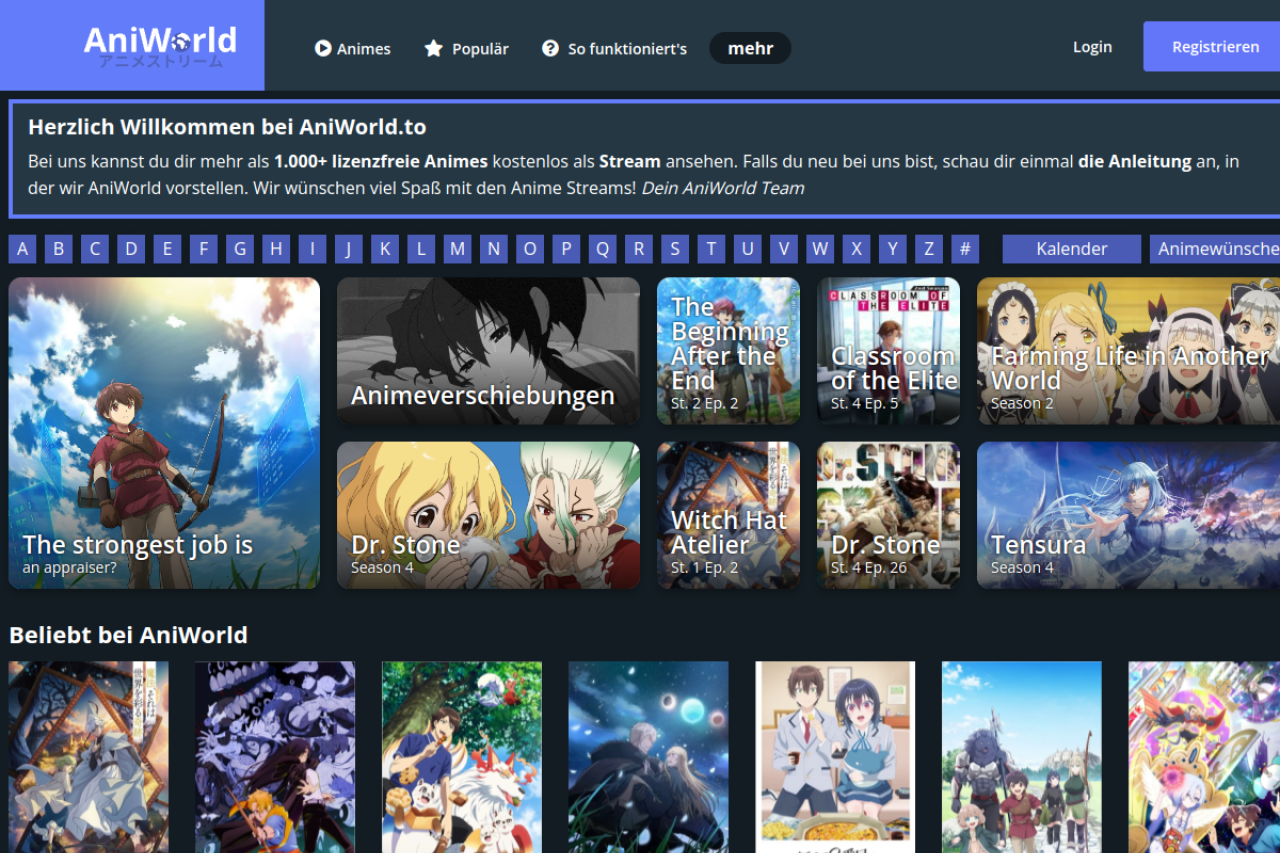Expand the mehr menu
The height and width of the screenshot is (853, 1280).
click(x=750, y=48)
